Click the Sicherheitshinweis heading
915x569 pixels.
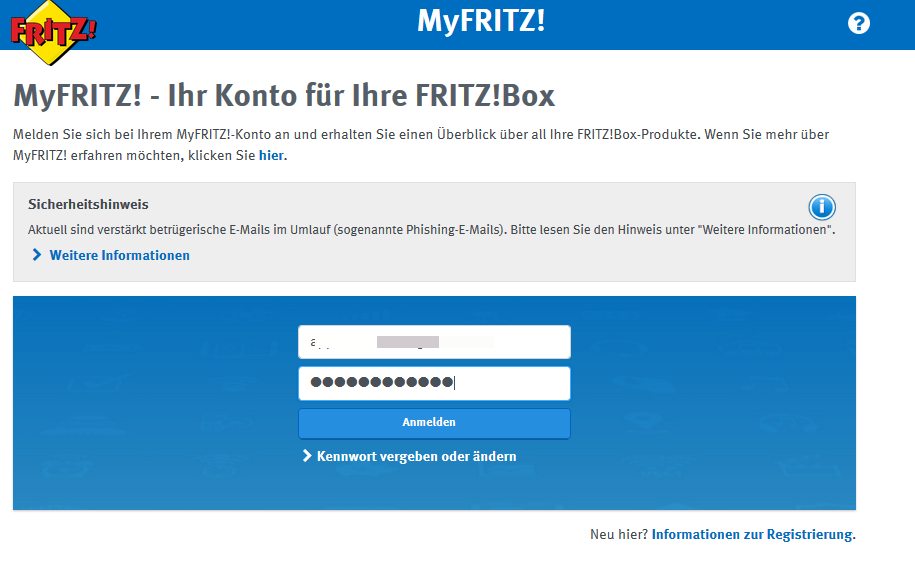pos(88,204)
